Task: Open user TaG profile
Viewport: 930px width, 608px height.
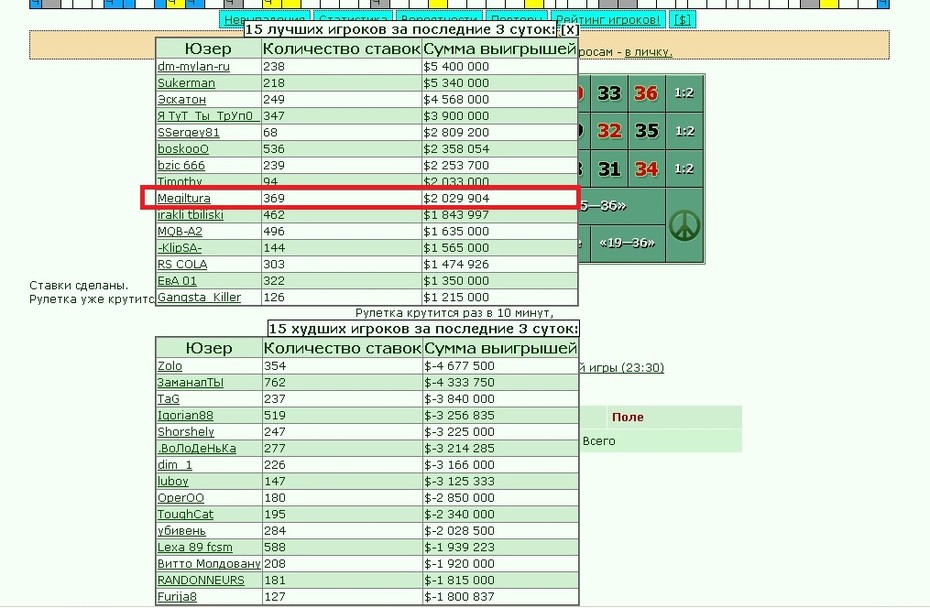Action: 168,399
